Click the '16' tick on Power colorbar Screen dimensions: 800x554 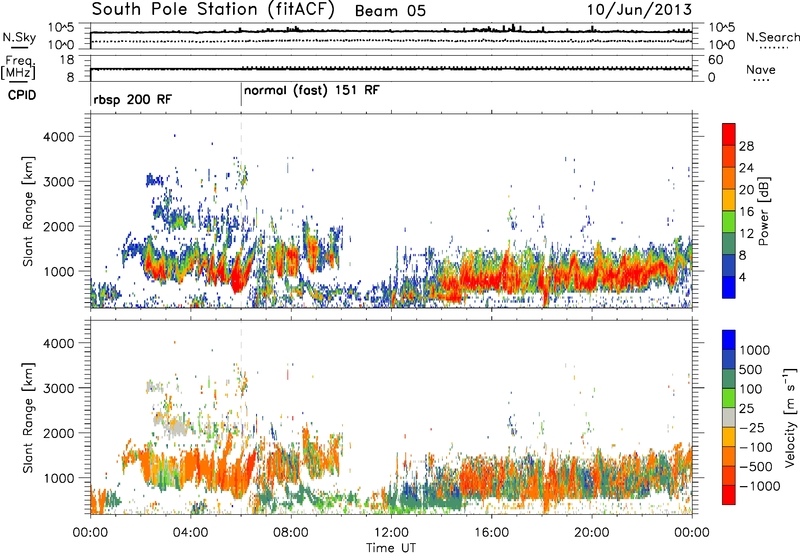746,212
